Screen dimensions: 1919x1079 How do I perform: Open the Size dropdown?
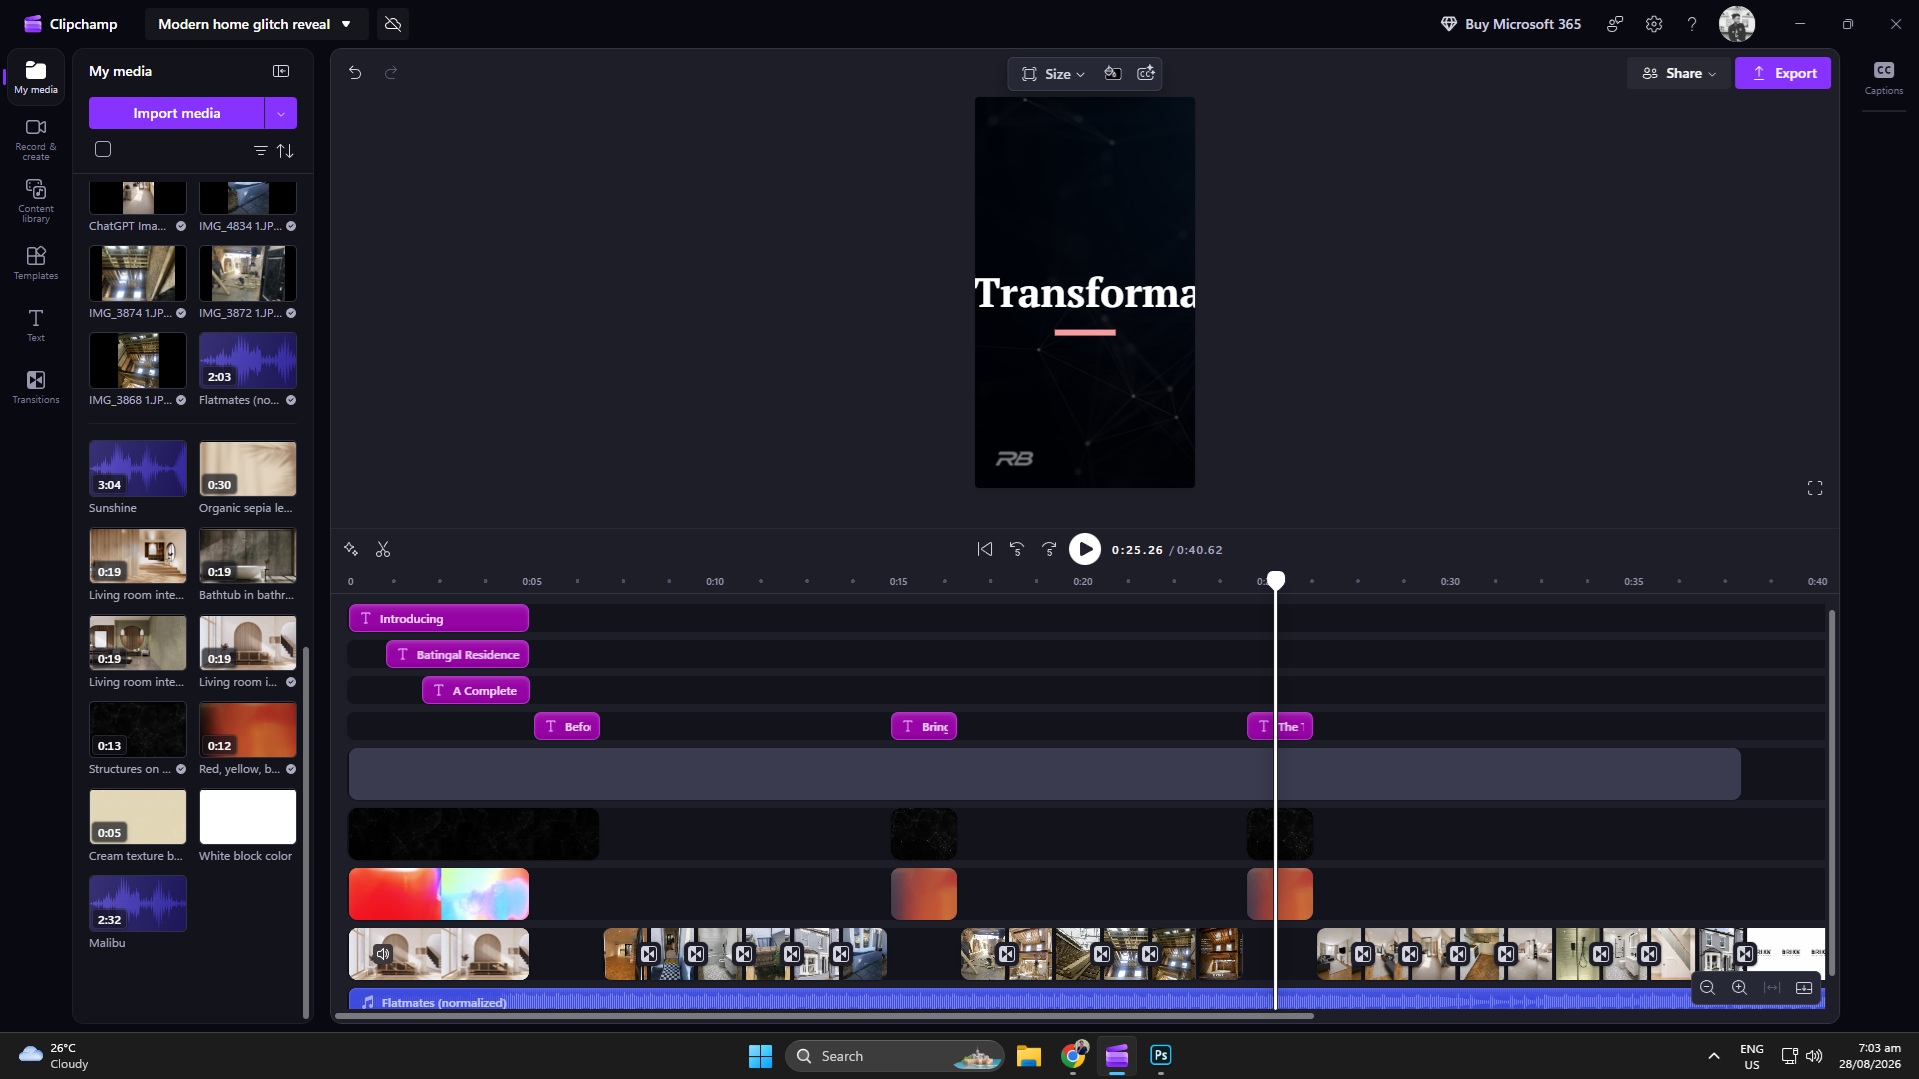pos(1053,74)
